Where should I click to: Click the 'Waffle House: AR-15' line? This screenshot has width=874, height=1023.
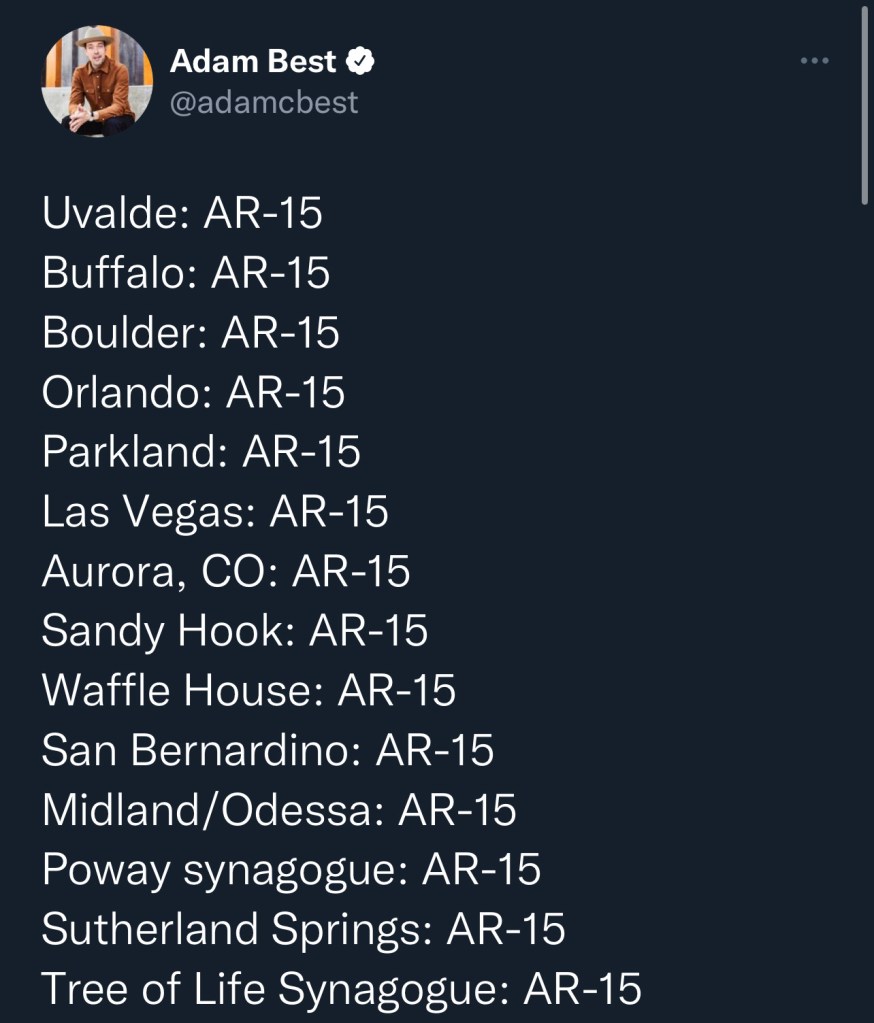pos(249,690)
